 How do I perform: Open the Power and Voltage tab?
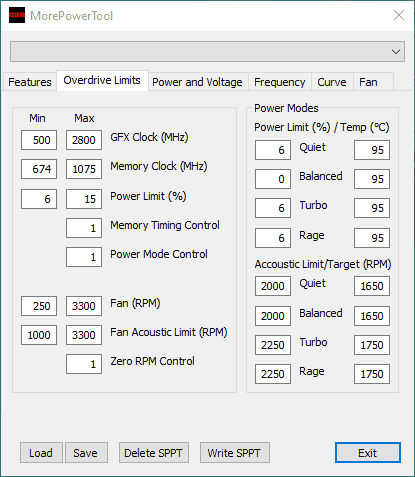(x=197, y=82)
